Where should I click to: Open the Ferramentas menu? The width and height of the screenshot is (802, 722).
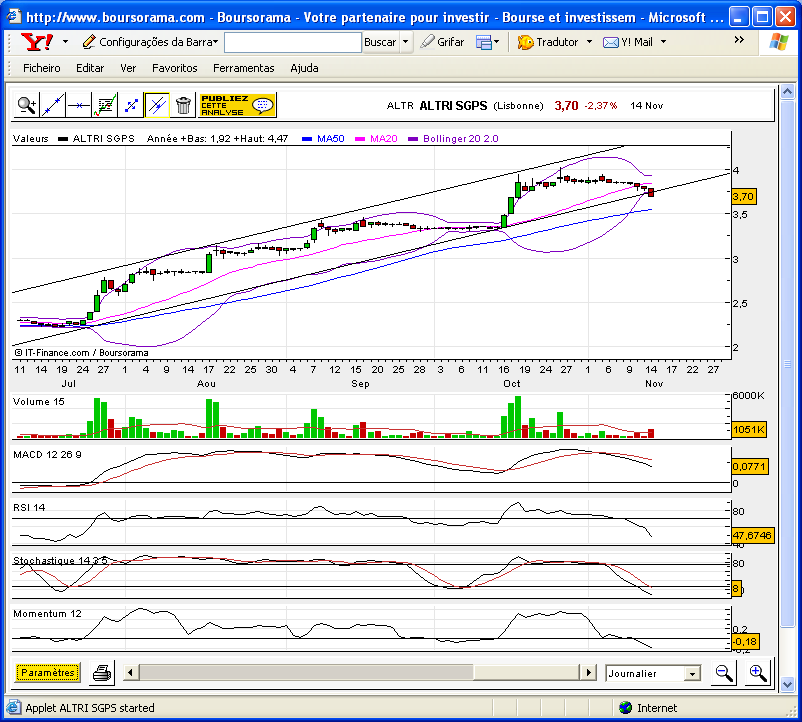(243, 68)
